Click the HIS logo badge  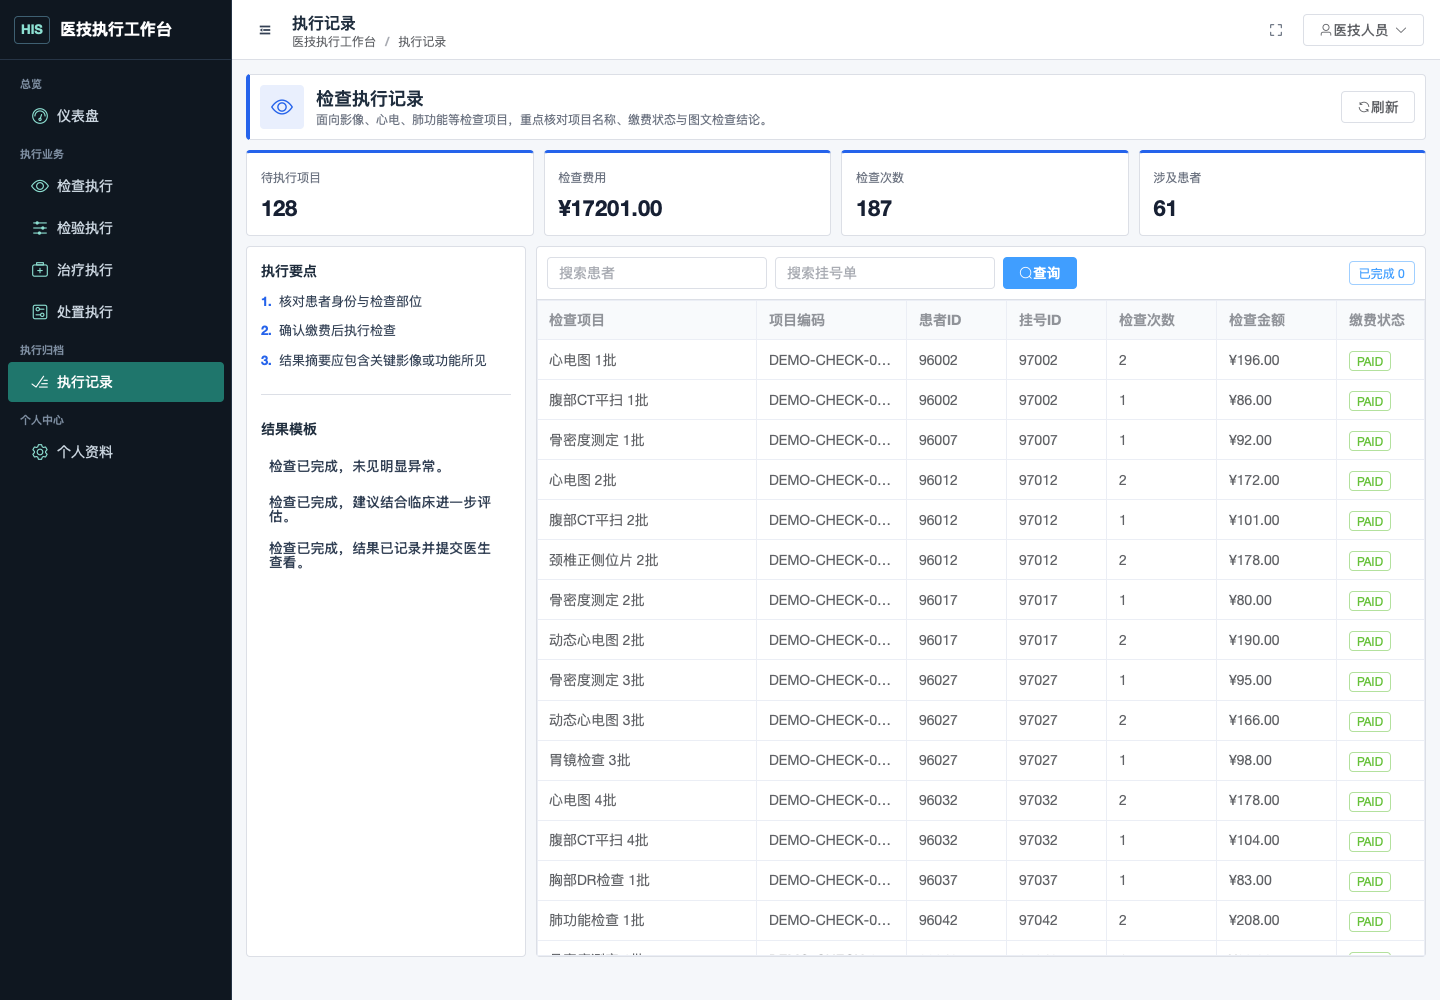(32, 30)
